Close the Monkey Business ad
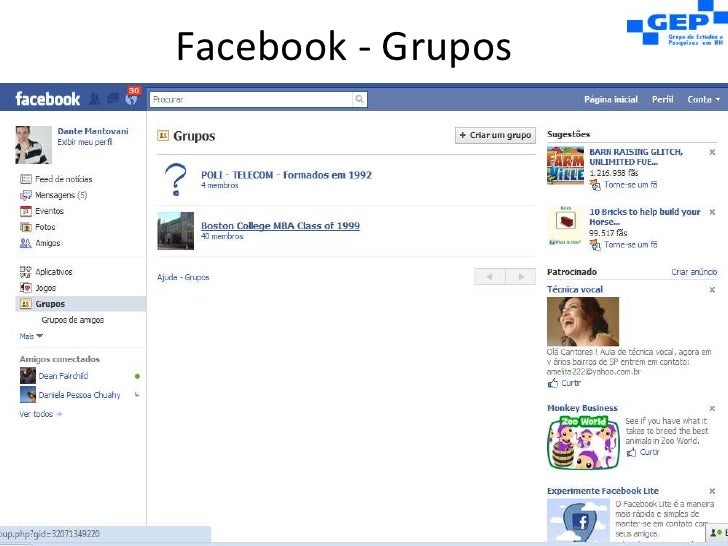Image resolution: width=728 pixels, height=546 pixels. [712, 409]
